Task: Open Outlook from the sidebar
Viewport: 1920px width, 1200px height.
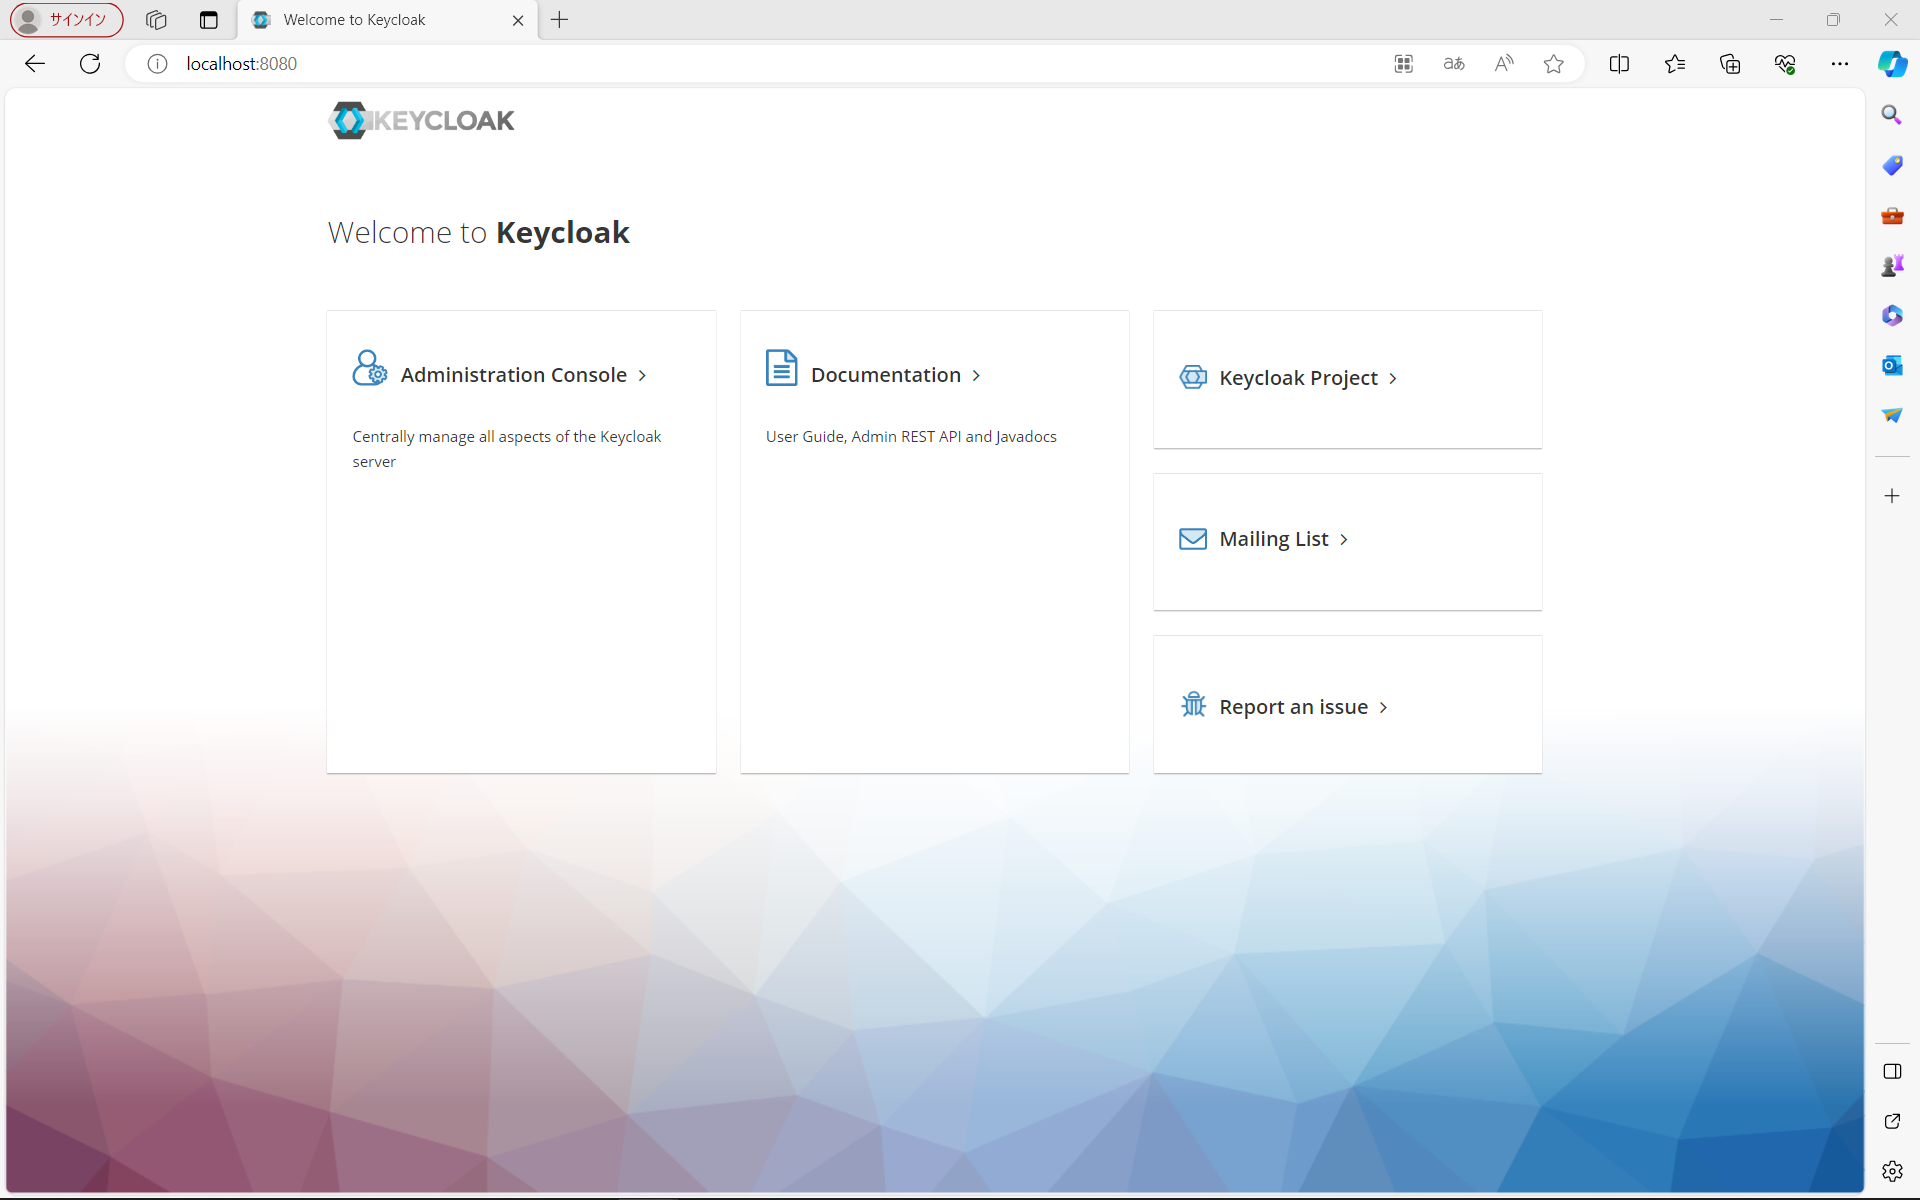Action: (1892, 365)
